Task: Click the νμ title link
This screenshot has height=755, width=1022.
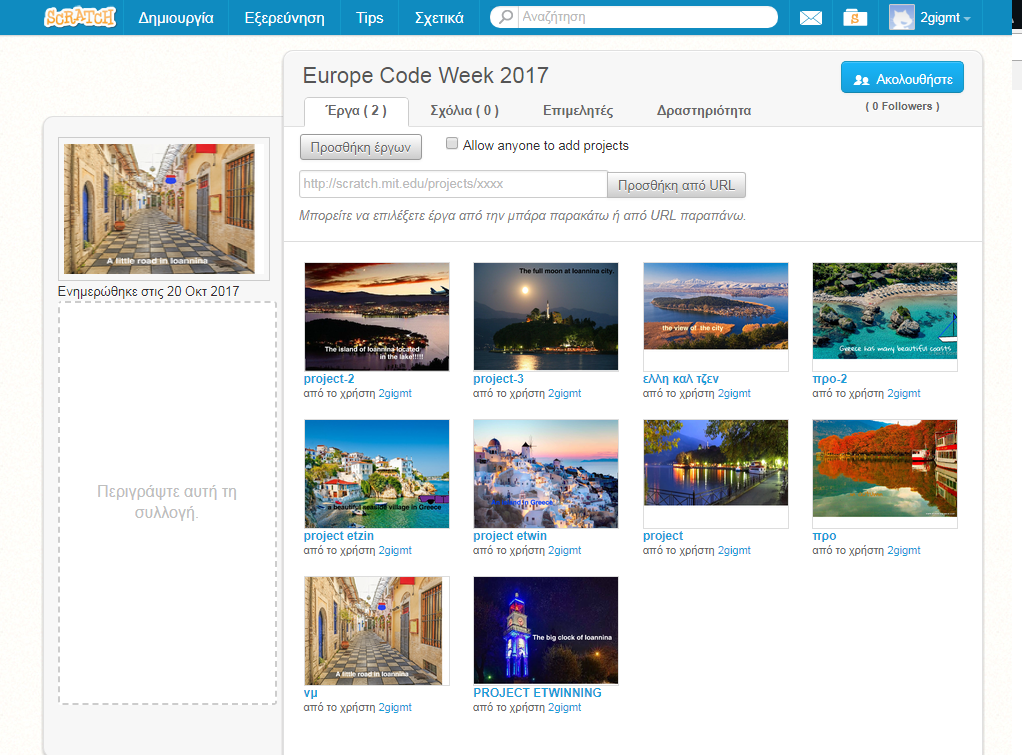Action: (x=311, y=692)
